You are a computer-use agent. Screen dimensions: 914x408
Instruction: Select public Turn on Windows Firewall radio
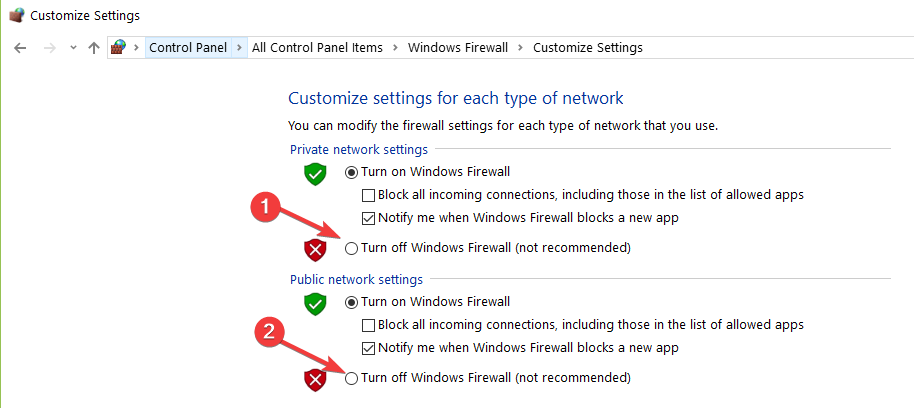[351, 302]
